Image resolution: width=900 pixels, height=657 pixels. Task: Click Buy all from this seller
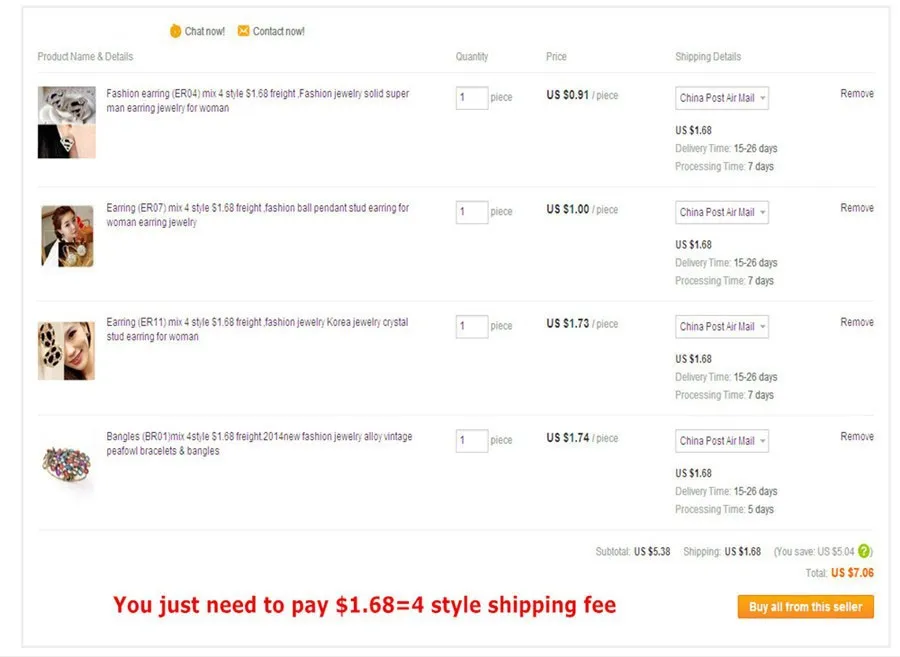coord(805,607)
